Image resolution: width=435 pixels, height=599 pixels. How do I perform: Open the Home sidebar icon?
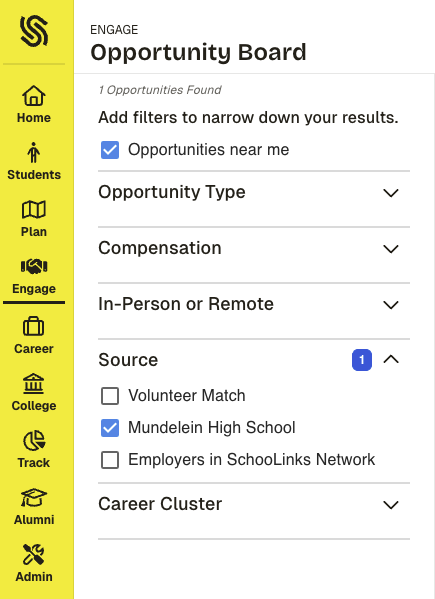pos(34,96)
